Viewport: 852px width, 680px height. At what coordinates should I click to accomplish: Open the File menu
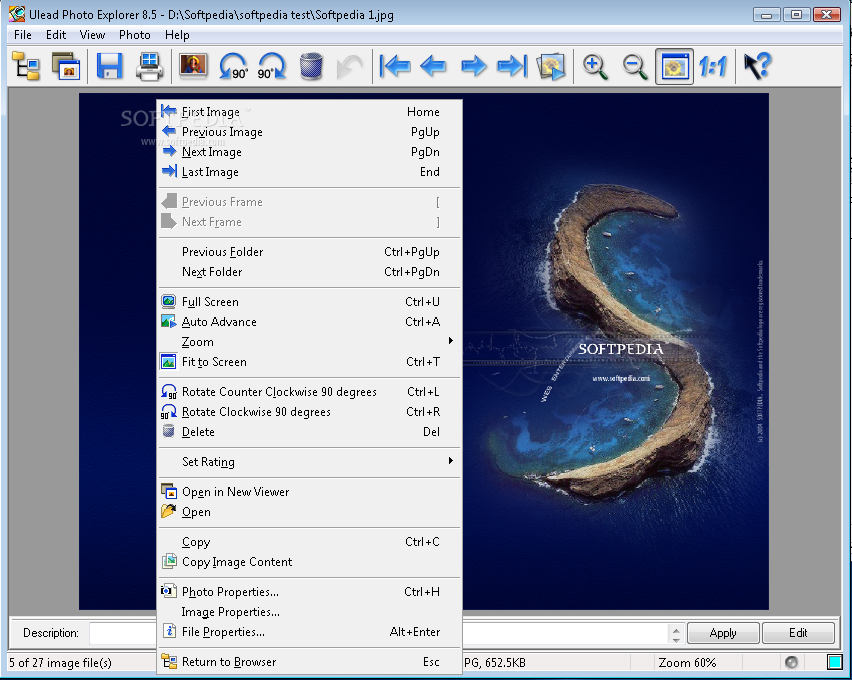[23, 35]
